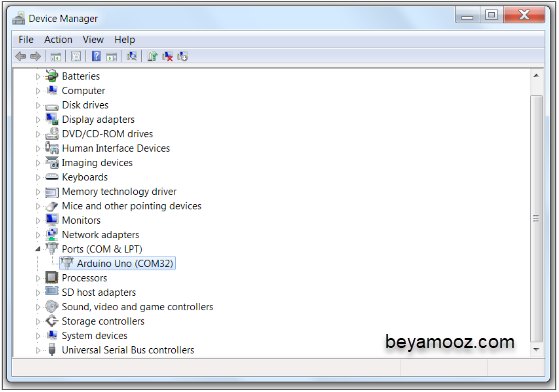Click the Display adapters icon
This screenshot has width=559, height=392.
tap(52, 119)
